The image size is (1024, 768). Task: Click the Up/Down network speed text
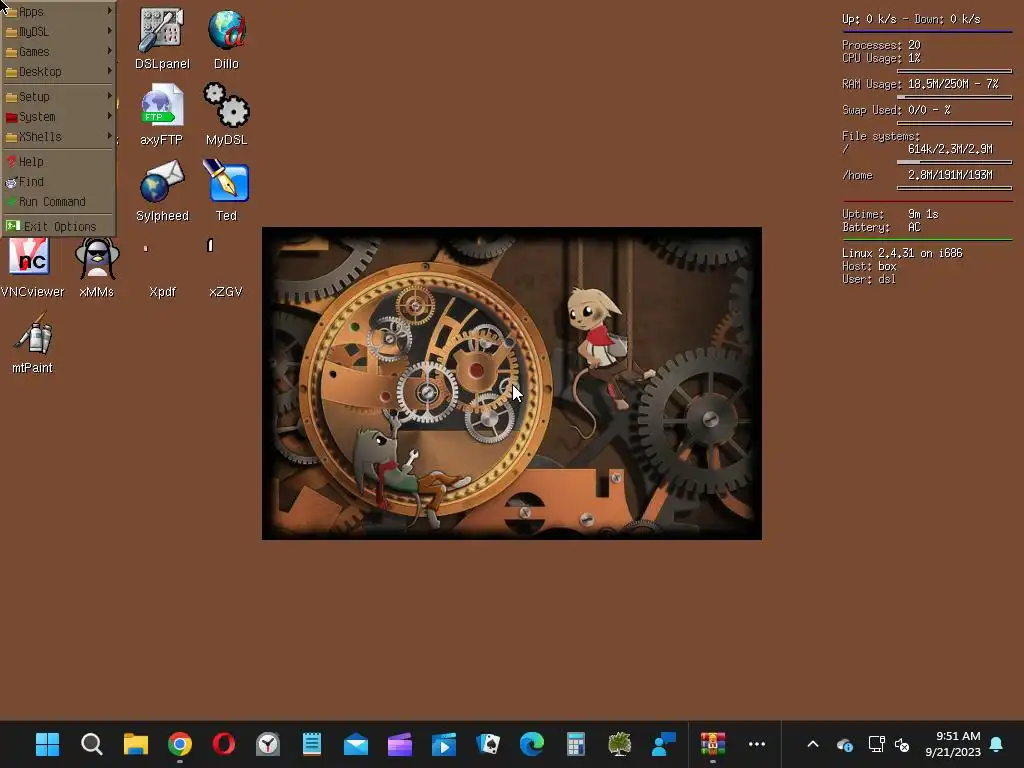(911, 19)
